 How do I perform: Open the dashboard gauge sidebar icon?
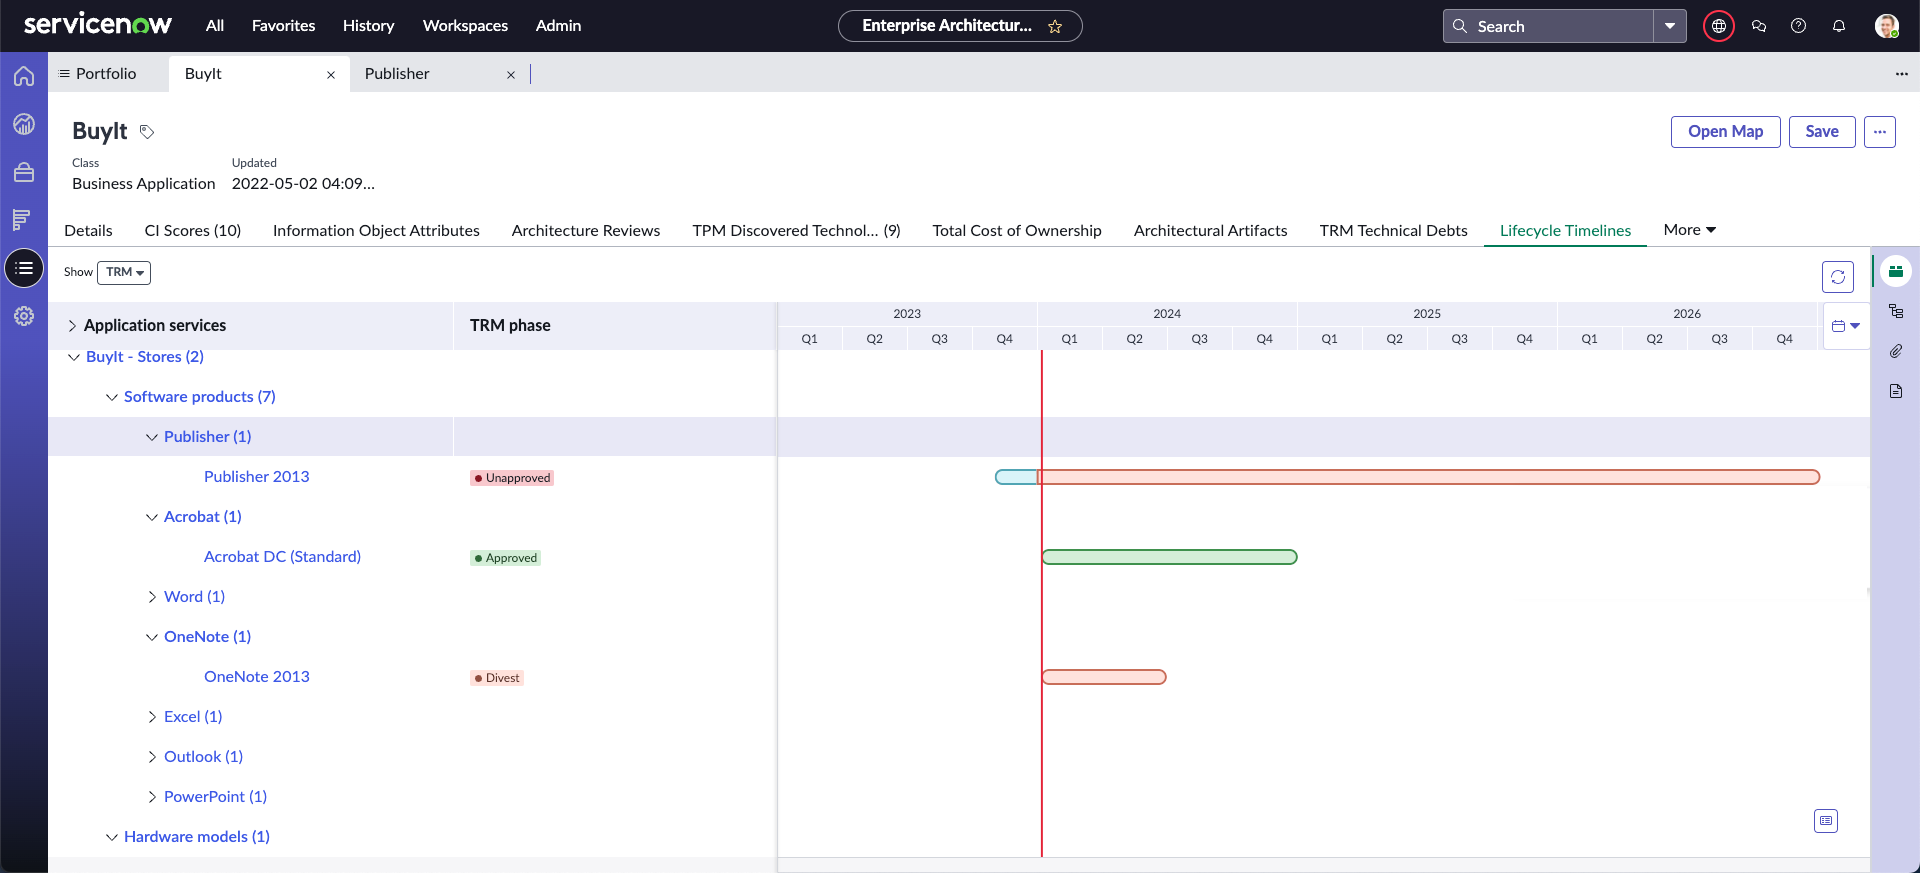coord(24,124)
